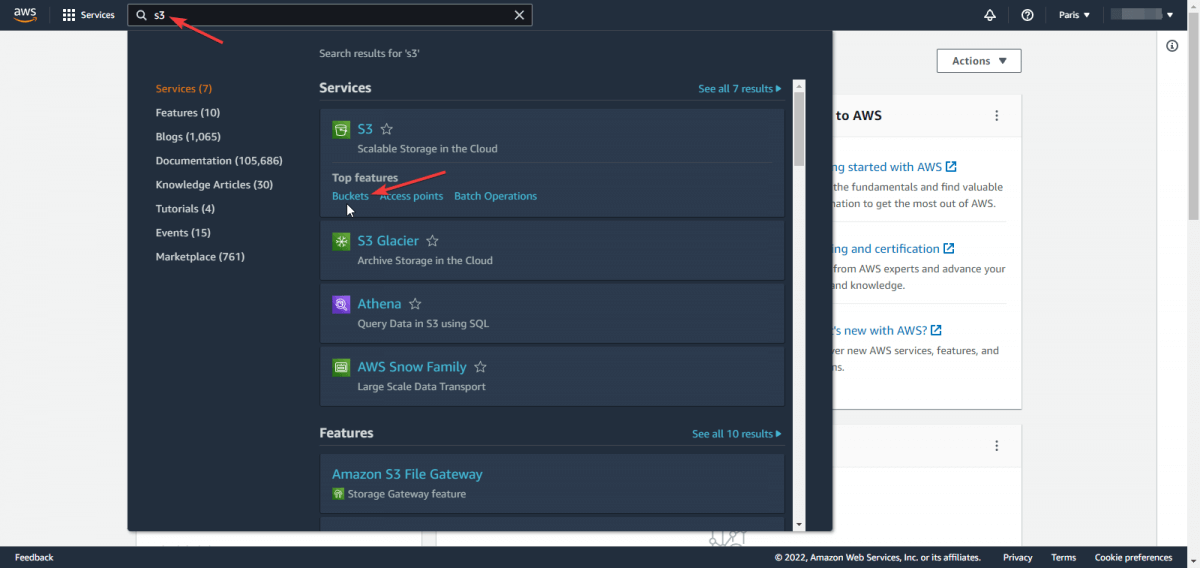Filter results by Tutorials (4)
This screenshot has height=568, width=1200.
[185, 209]
